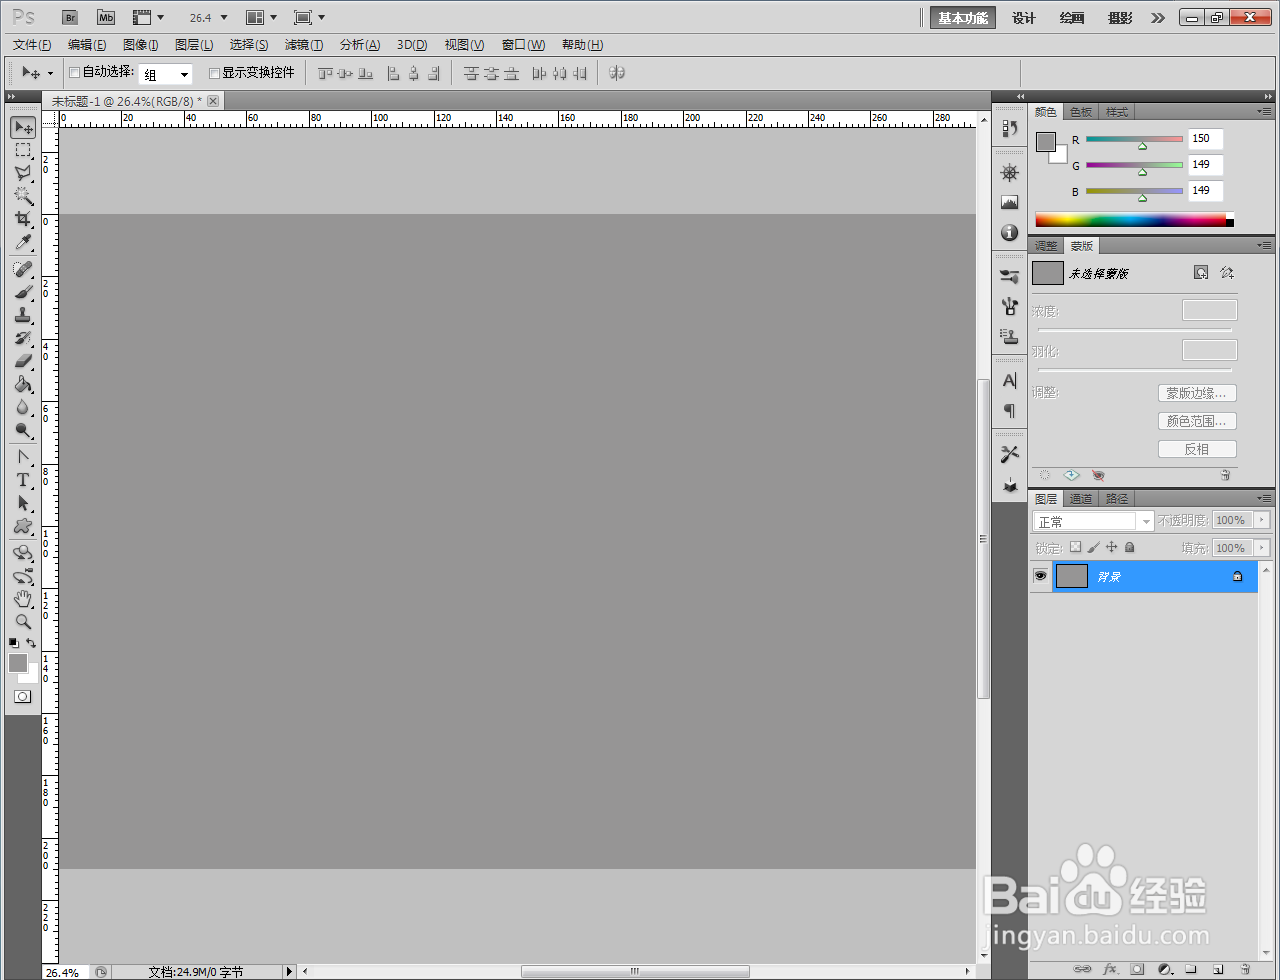Swap foreground and background colors
Image resolution: width=1280 pixels, height=980 pixels.
coord(31,643)
